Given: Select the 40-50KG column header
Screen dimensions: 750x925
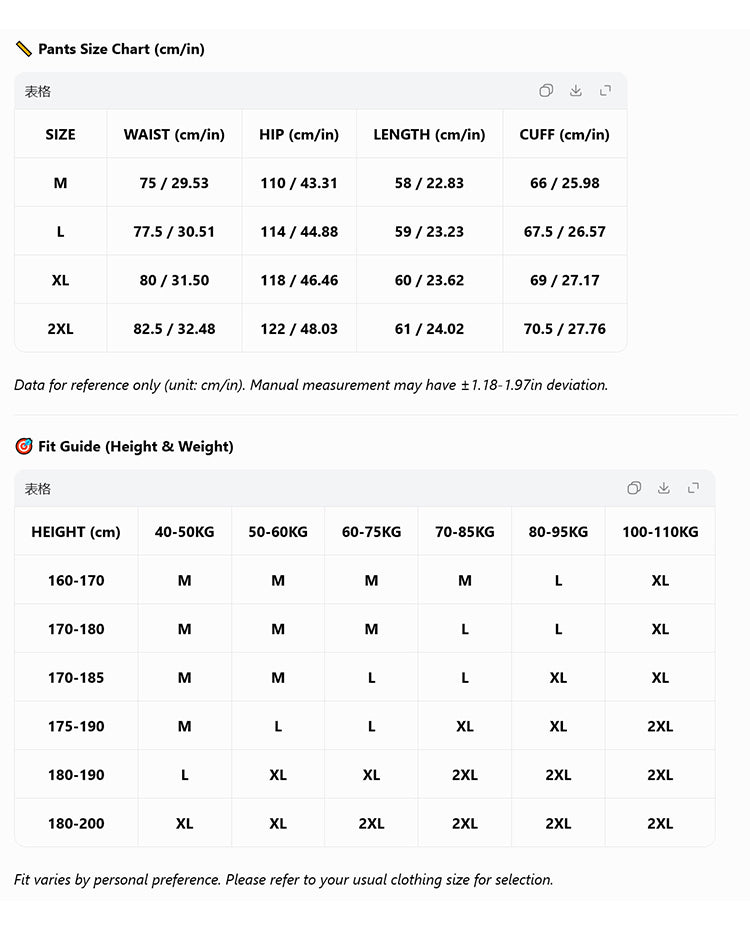Looking at the screenshot, I should click(184, 532).
